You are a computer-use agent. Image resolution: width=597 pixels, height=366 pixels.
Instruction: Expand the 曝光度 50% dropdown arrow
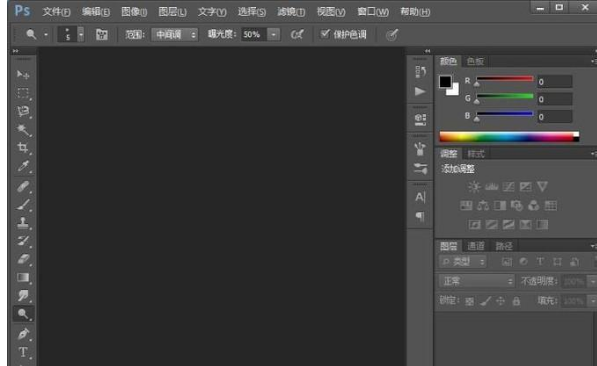[273, 35]
